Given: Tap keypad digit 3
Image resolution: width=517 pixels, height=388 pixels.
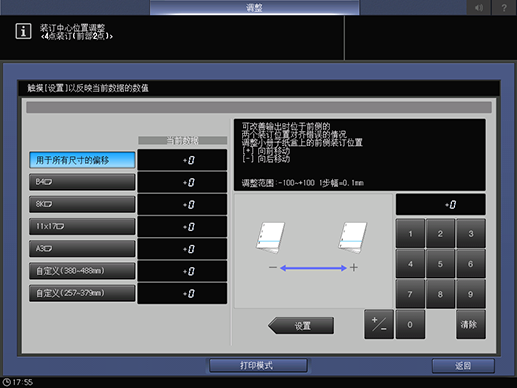Looking at the screenshot, I should point(471,234).
